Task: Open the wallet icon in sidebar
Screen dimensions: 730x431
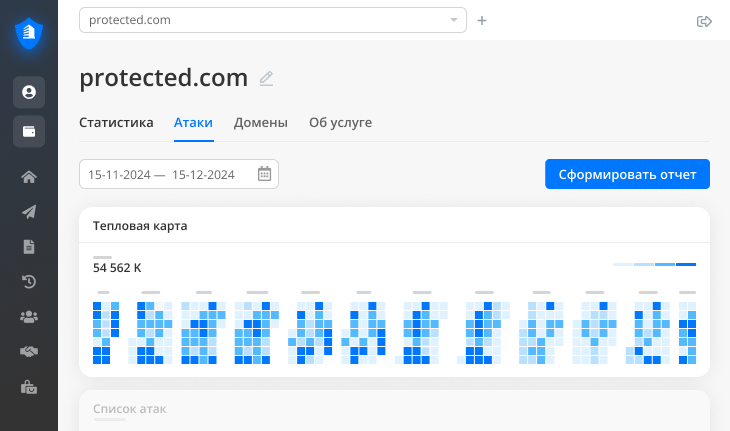Action: pyautogui.click(x=29, y=132)
